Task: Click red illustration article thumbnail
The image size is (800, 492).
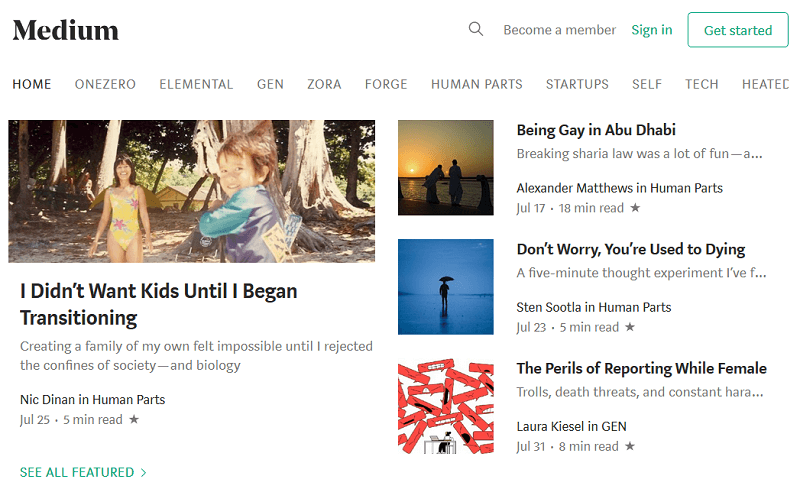Action: coord(445,406)
